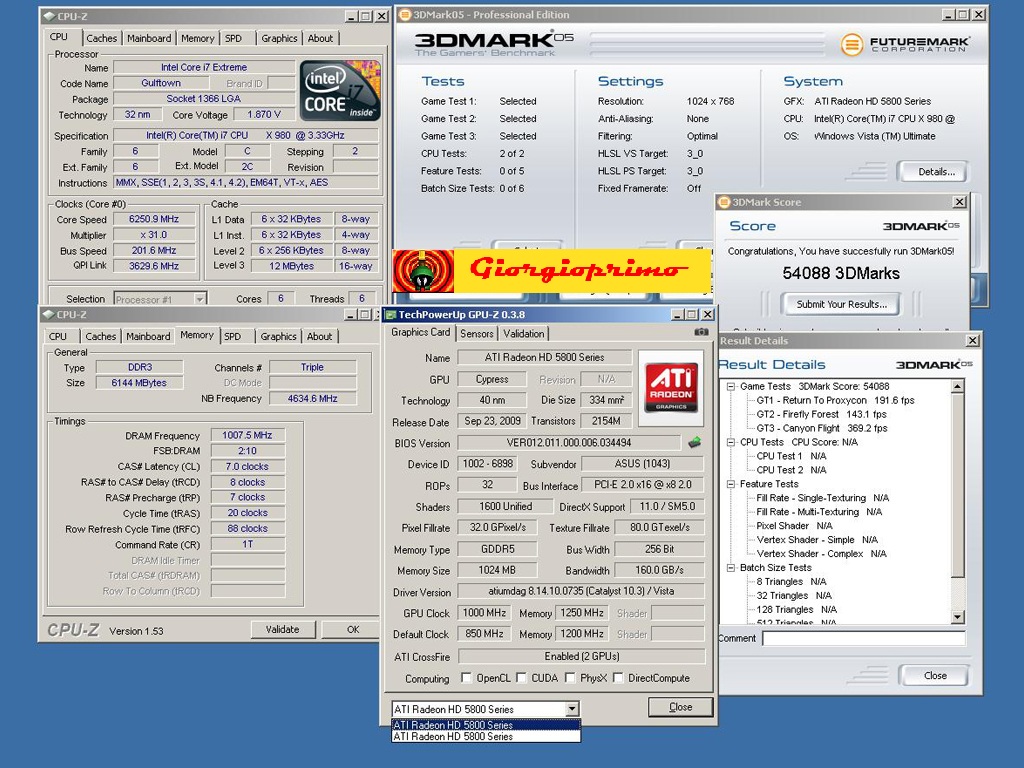This screenshot has width=1024, height=768.
Task: Switch to SPD tab in the CPU-Z memory window
Action: tap(232, 336)
